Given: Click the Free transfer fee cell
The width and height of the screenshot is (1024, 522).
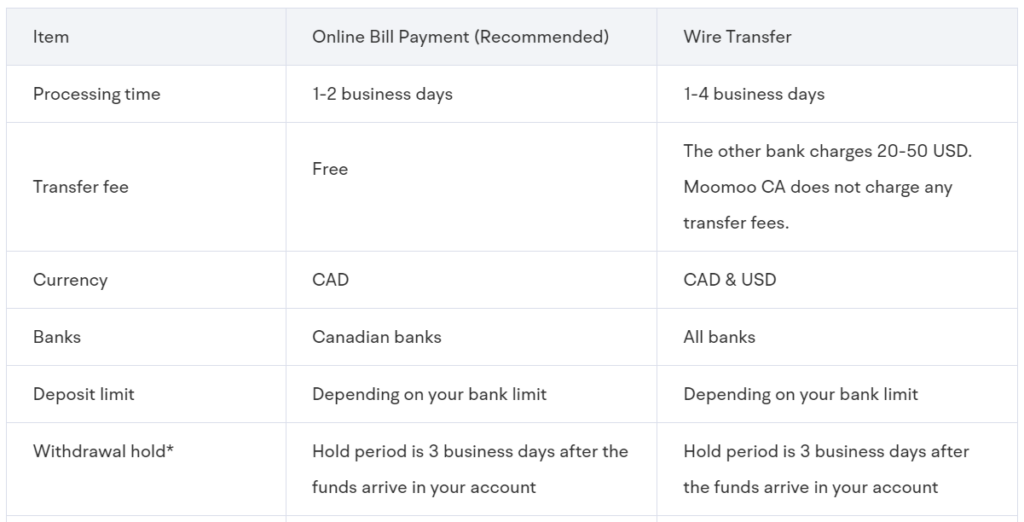Looking at the screenshot, I should (330, 169).
